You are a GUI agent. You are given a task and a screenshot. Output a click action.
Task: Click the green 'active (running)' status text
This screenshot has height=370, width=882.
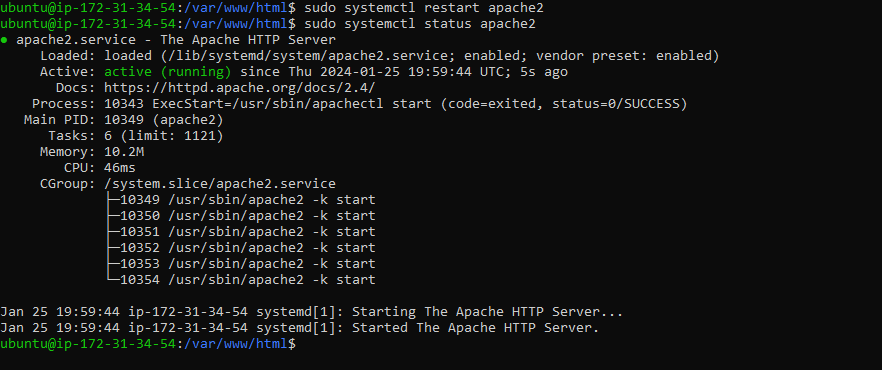168,72
